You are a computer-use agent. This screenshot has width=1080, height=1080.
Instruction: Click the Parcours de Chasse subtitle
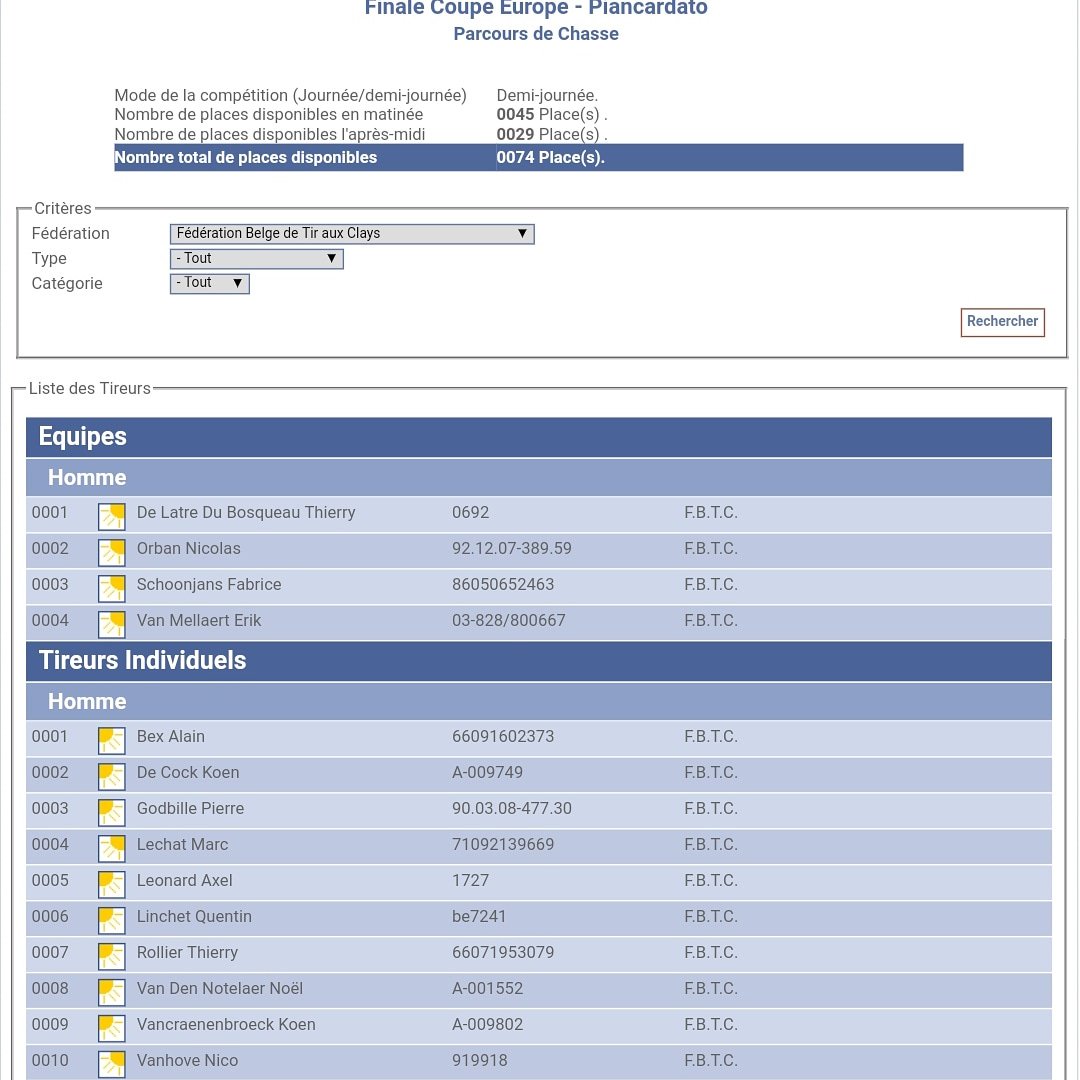pos(536,34)
